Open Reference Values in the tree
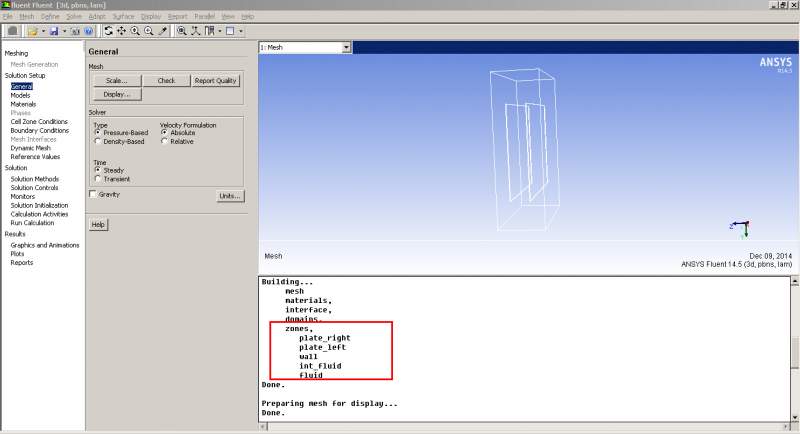 (35, 157)
